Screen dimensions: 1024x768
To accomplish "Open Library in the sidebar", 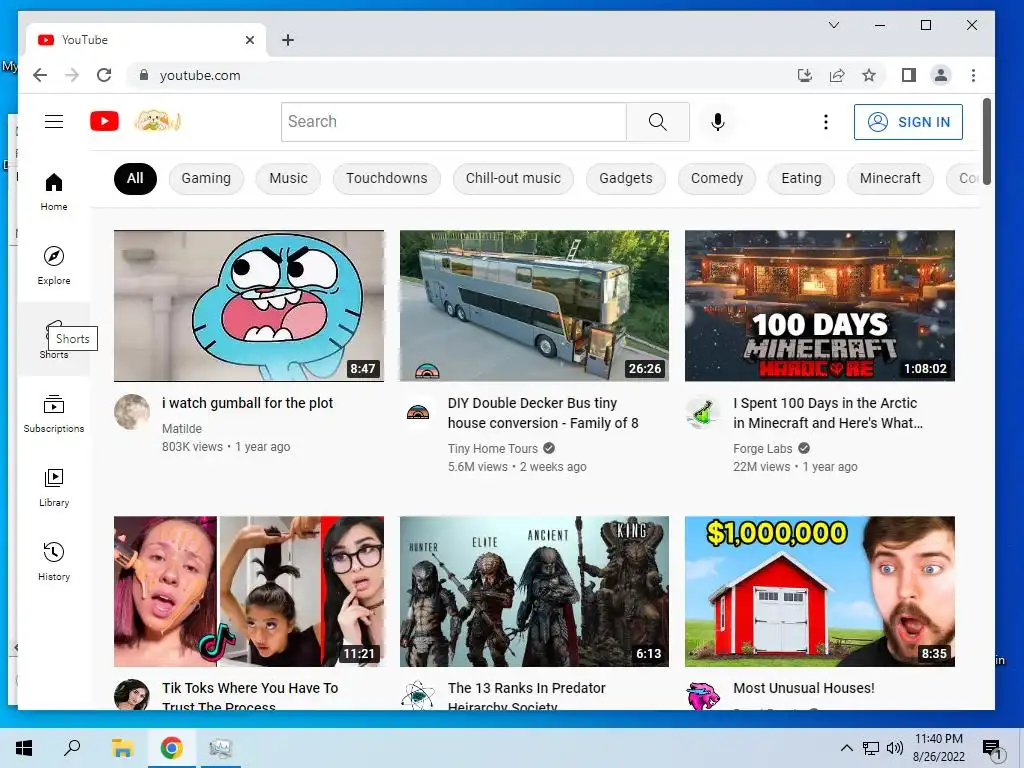I will [54, 488].
